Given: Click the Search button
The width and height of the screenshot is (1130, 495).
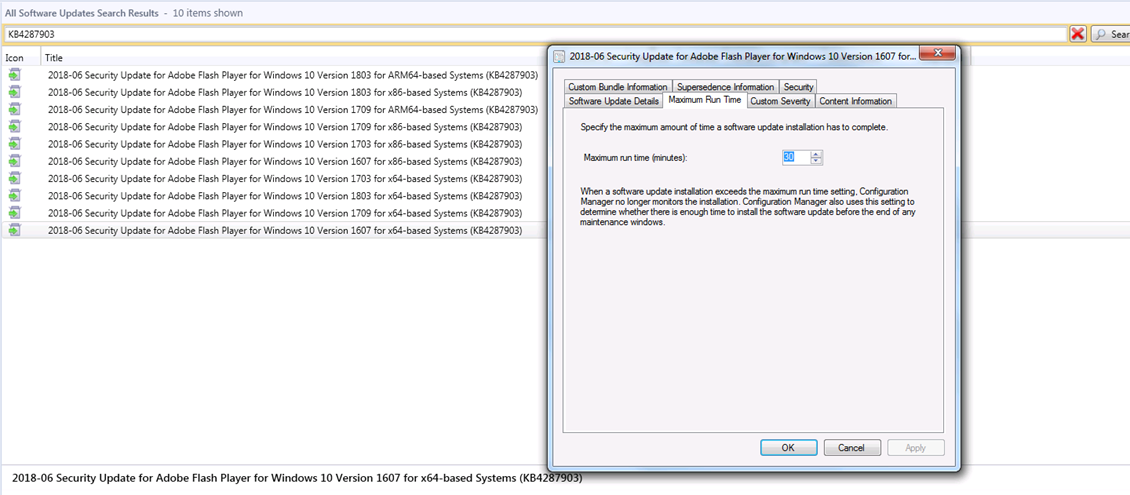Looking at the screenshot, I should [x=1111, y=34].
